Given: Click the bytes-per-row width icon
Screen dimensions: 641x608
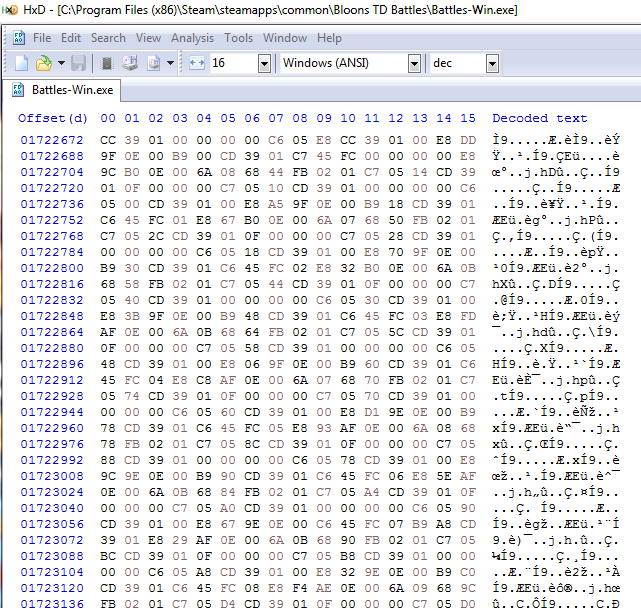Looking at the screenshot, I should coord(197,63).
